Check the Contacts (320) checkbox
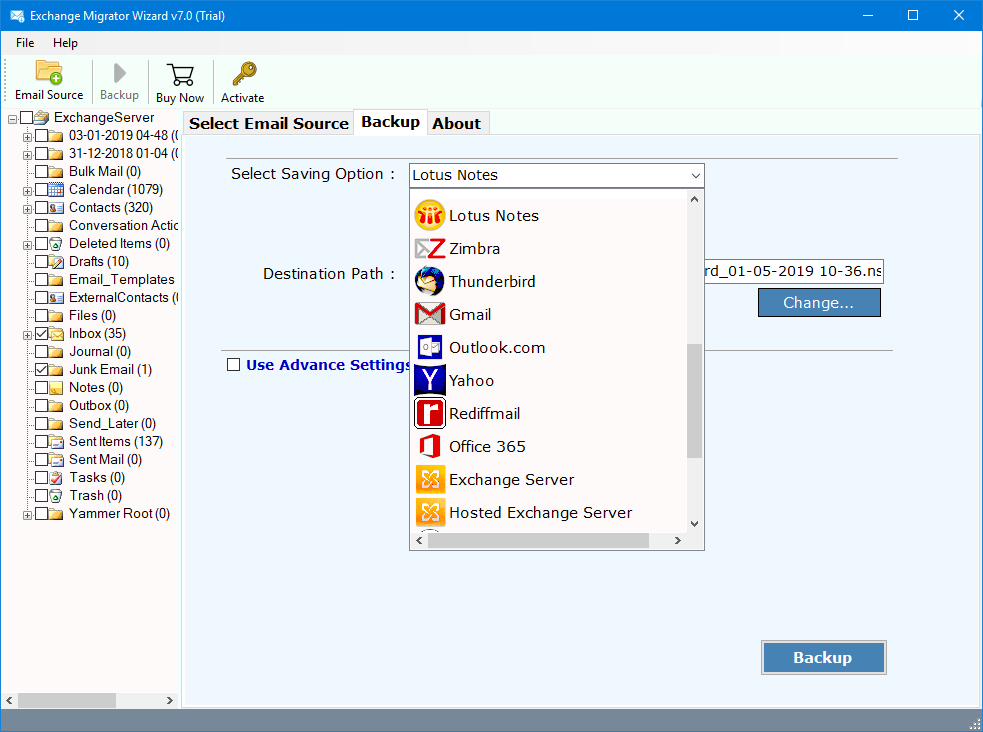 (x=41, y=207)
